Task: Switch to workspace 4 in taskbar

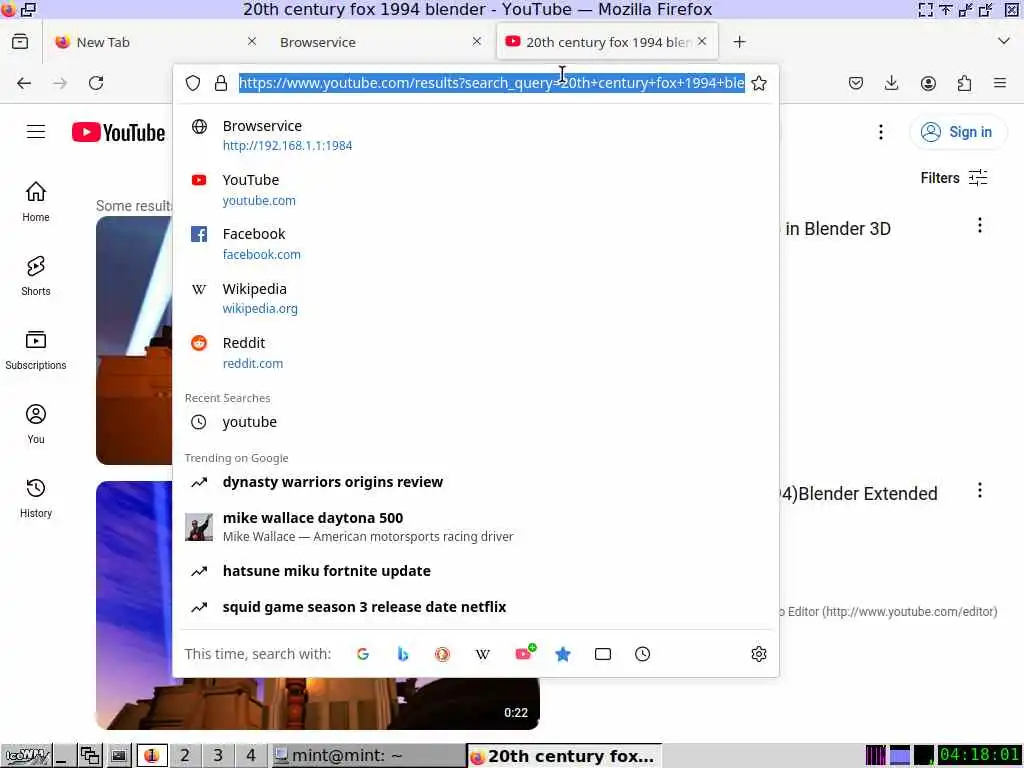Action: tap(251, 756)
